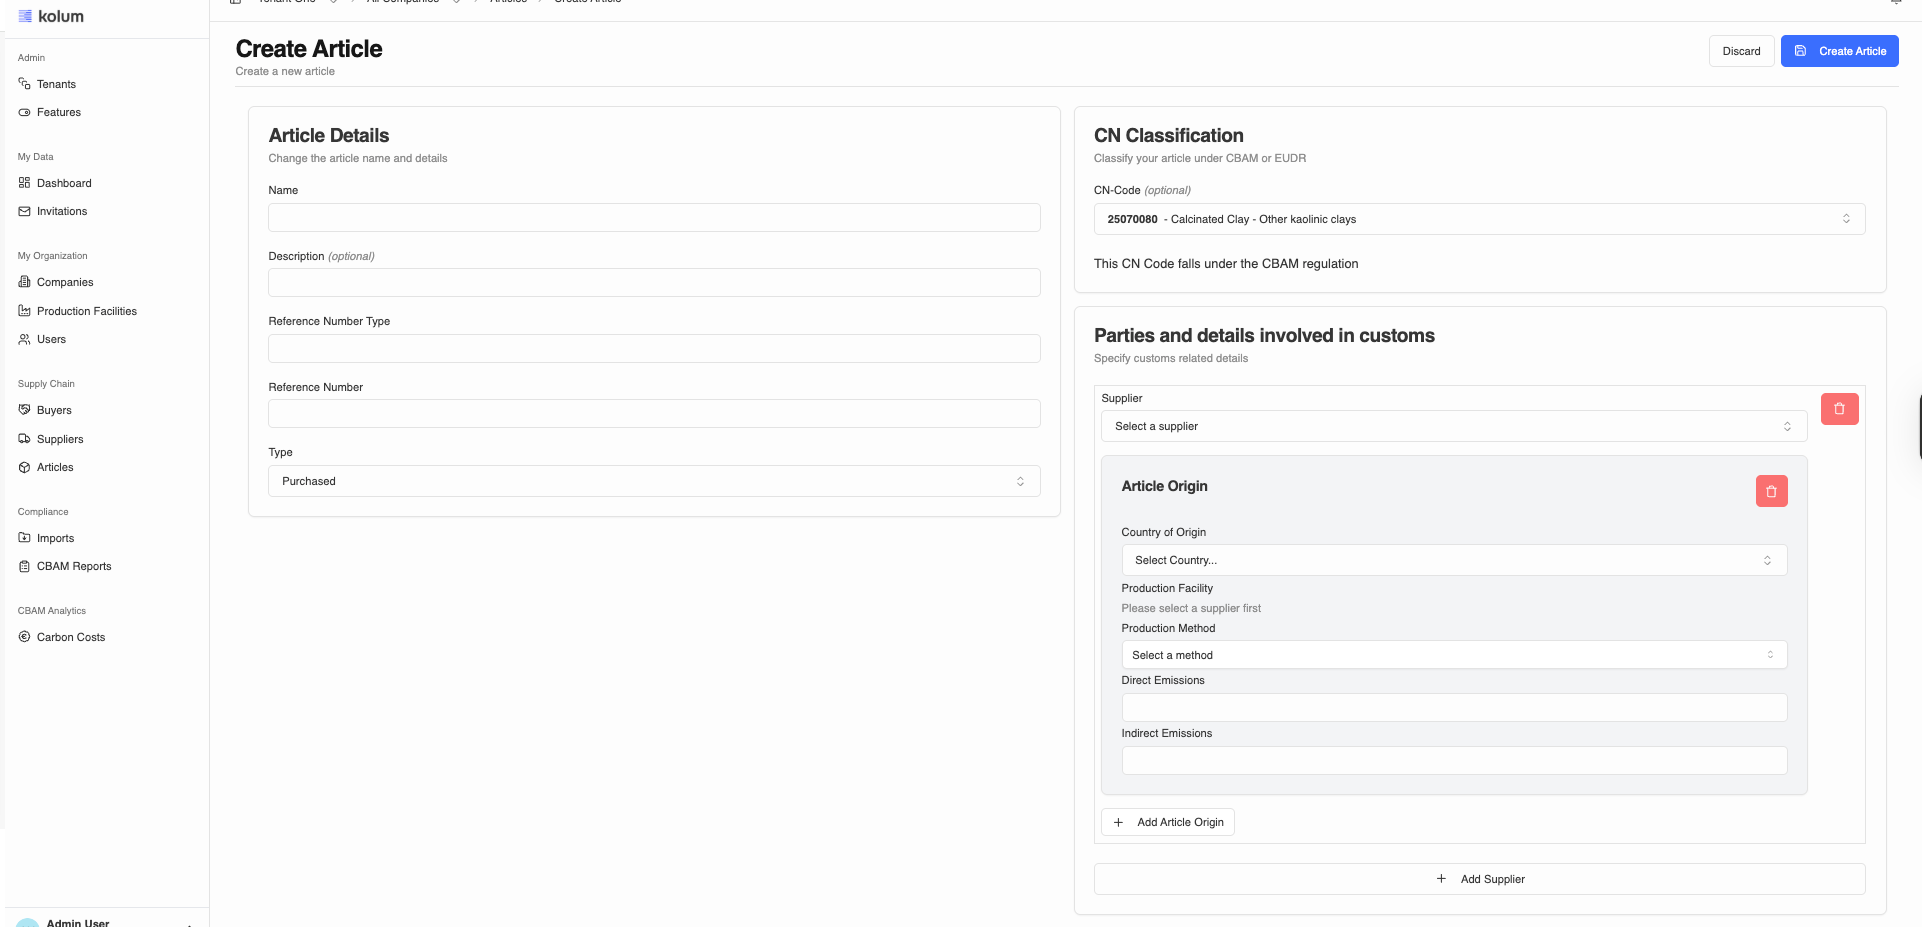This screenshot has width=1922, height=927.
Task: Click the Carbon Costs euro icon
Action: (x=25, y=637)
